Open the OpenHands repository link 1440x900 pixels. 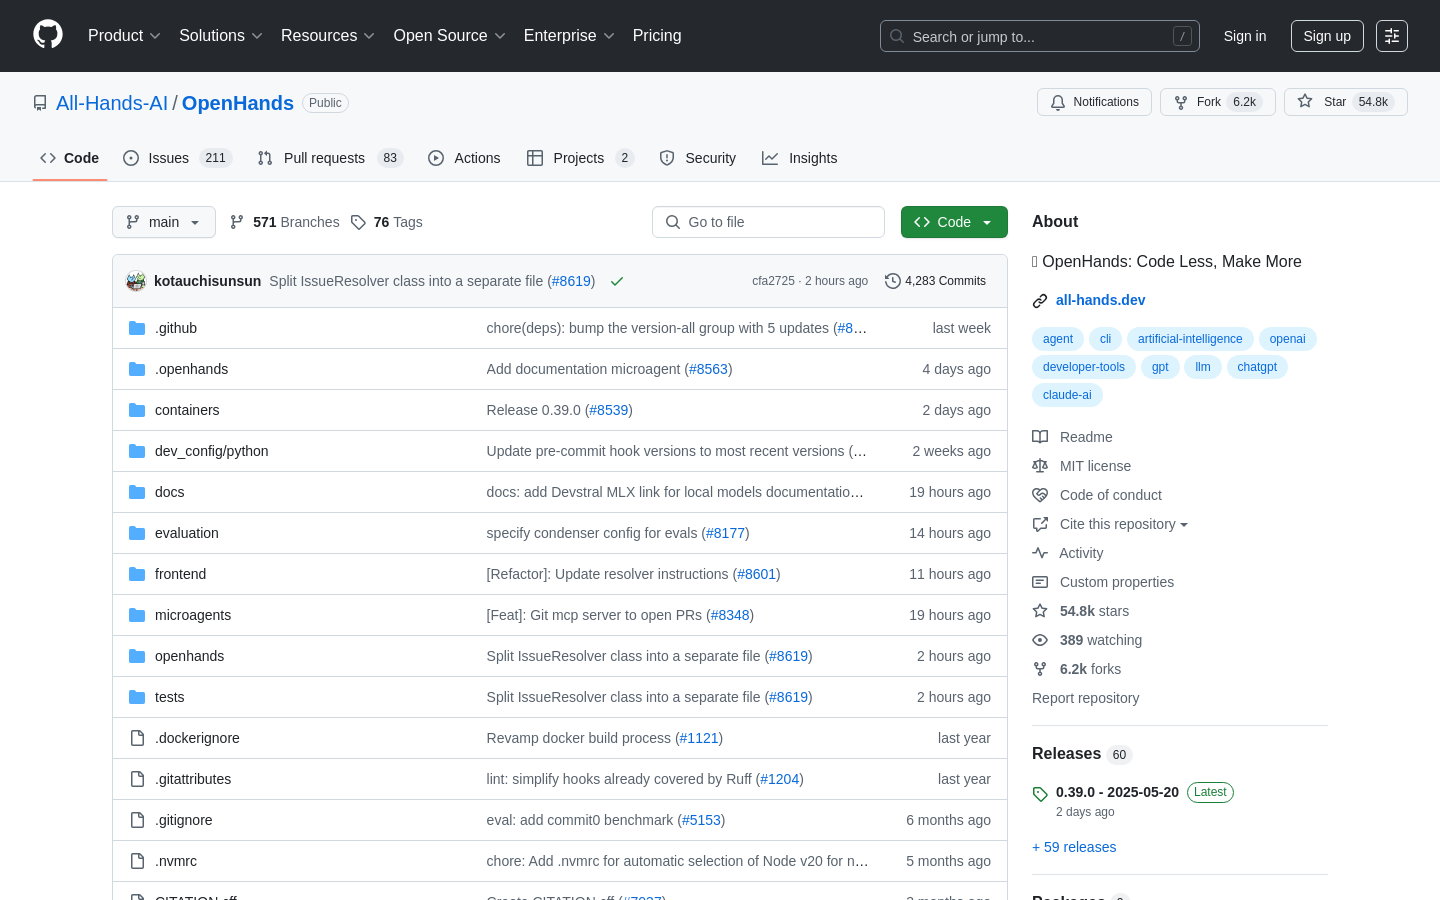pos(238,103)
